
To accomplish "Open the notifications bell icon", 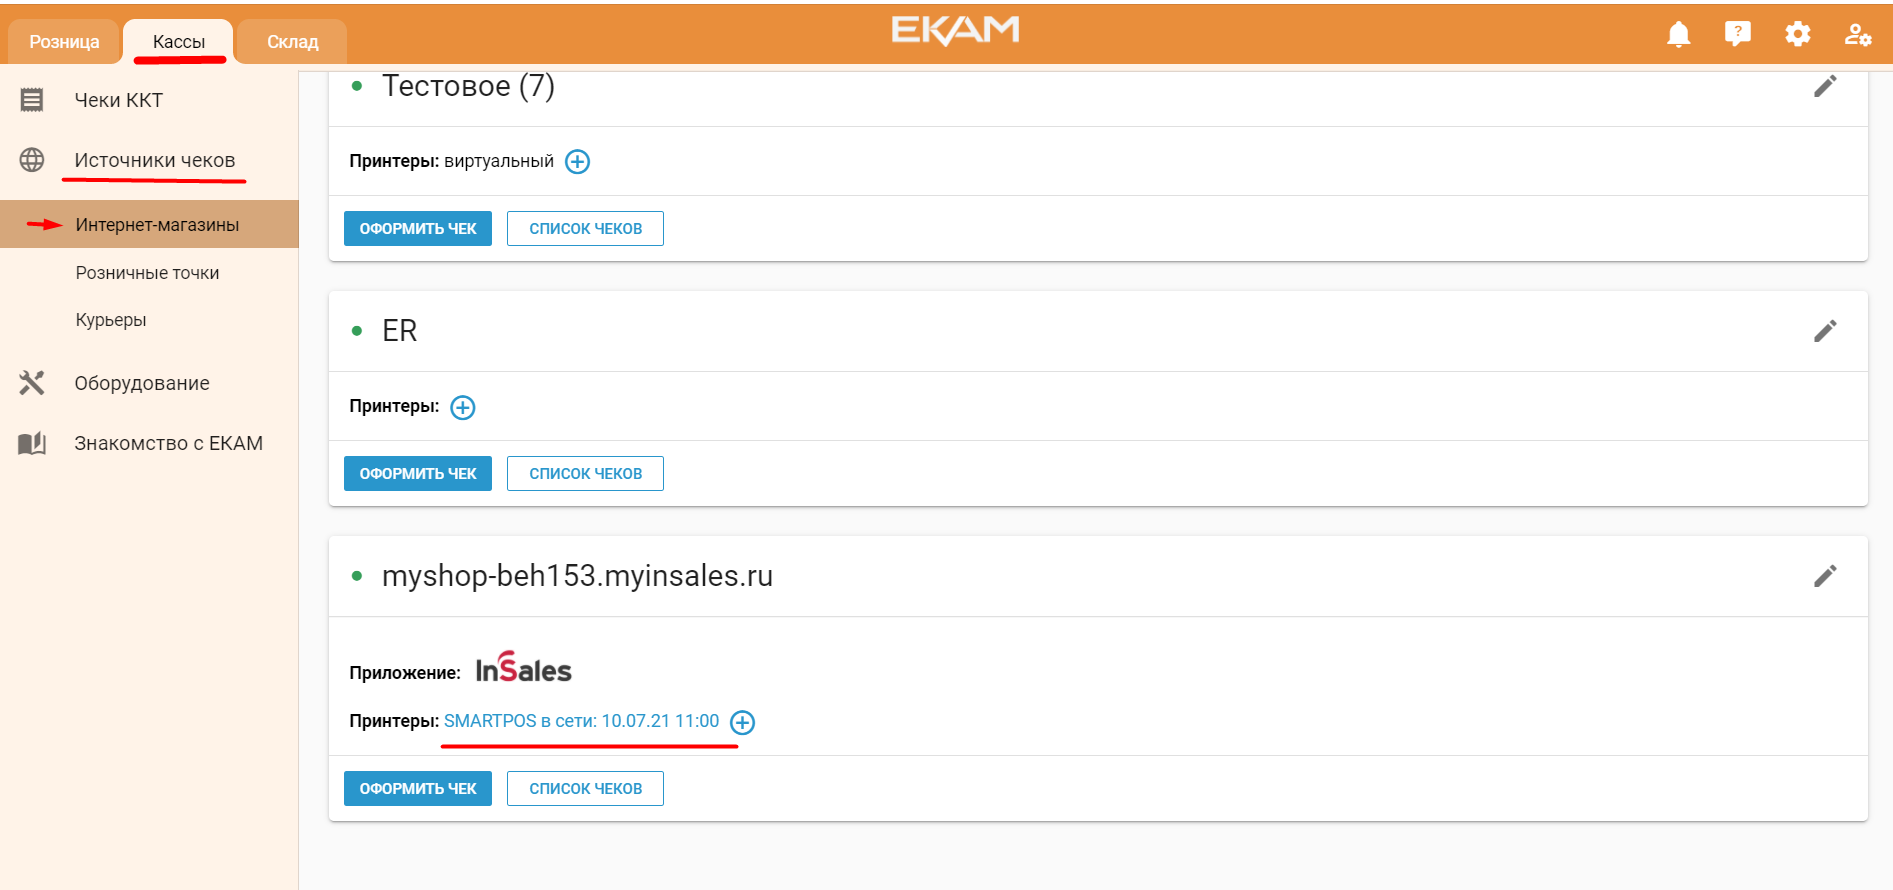I will [x=1679, y=35].
